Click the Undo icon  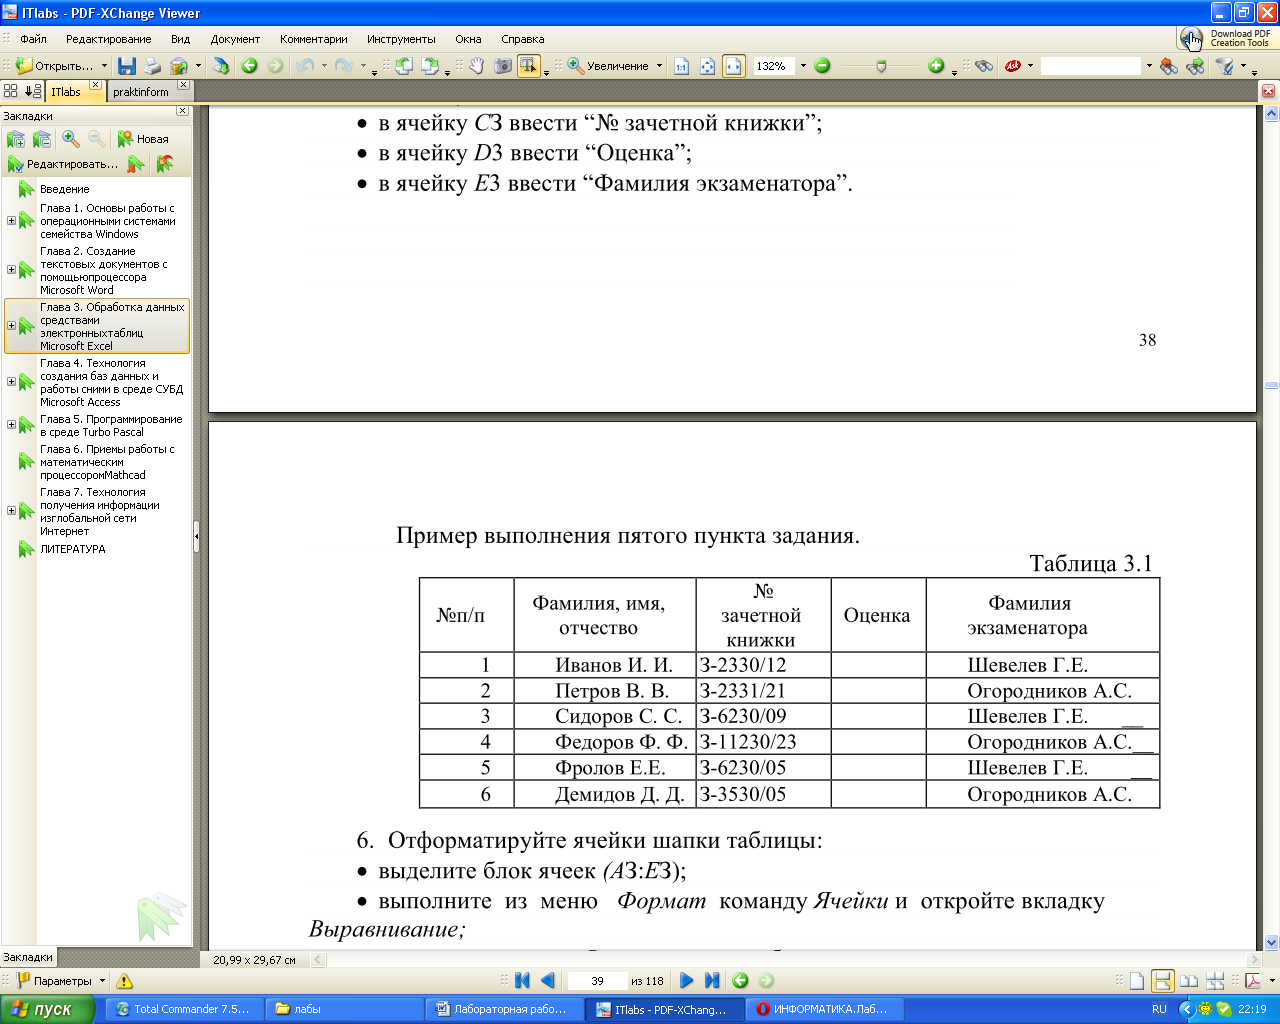coord(305,66)
